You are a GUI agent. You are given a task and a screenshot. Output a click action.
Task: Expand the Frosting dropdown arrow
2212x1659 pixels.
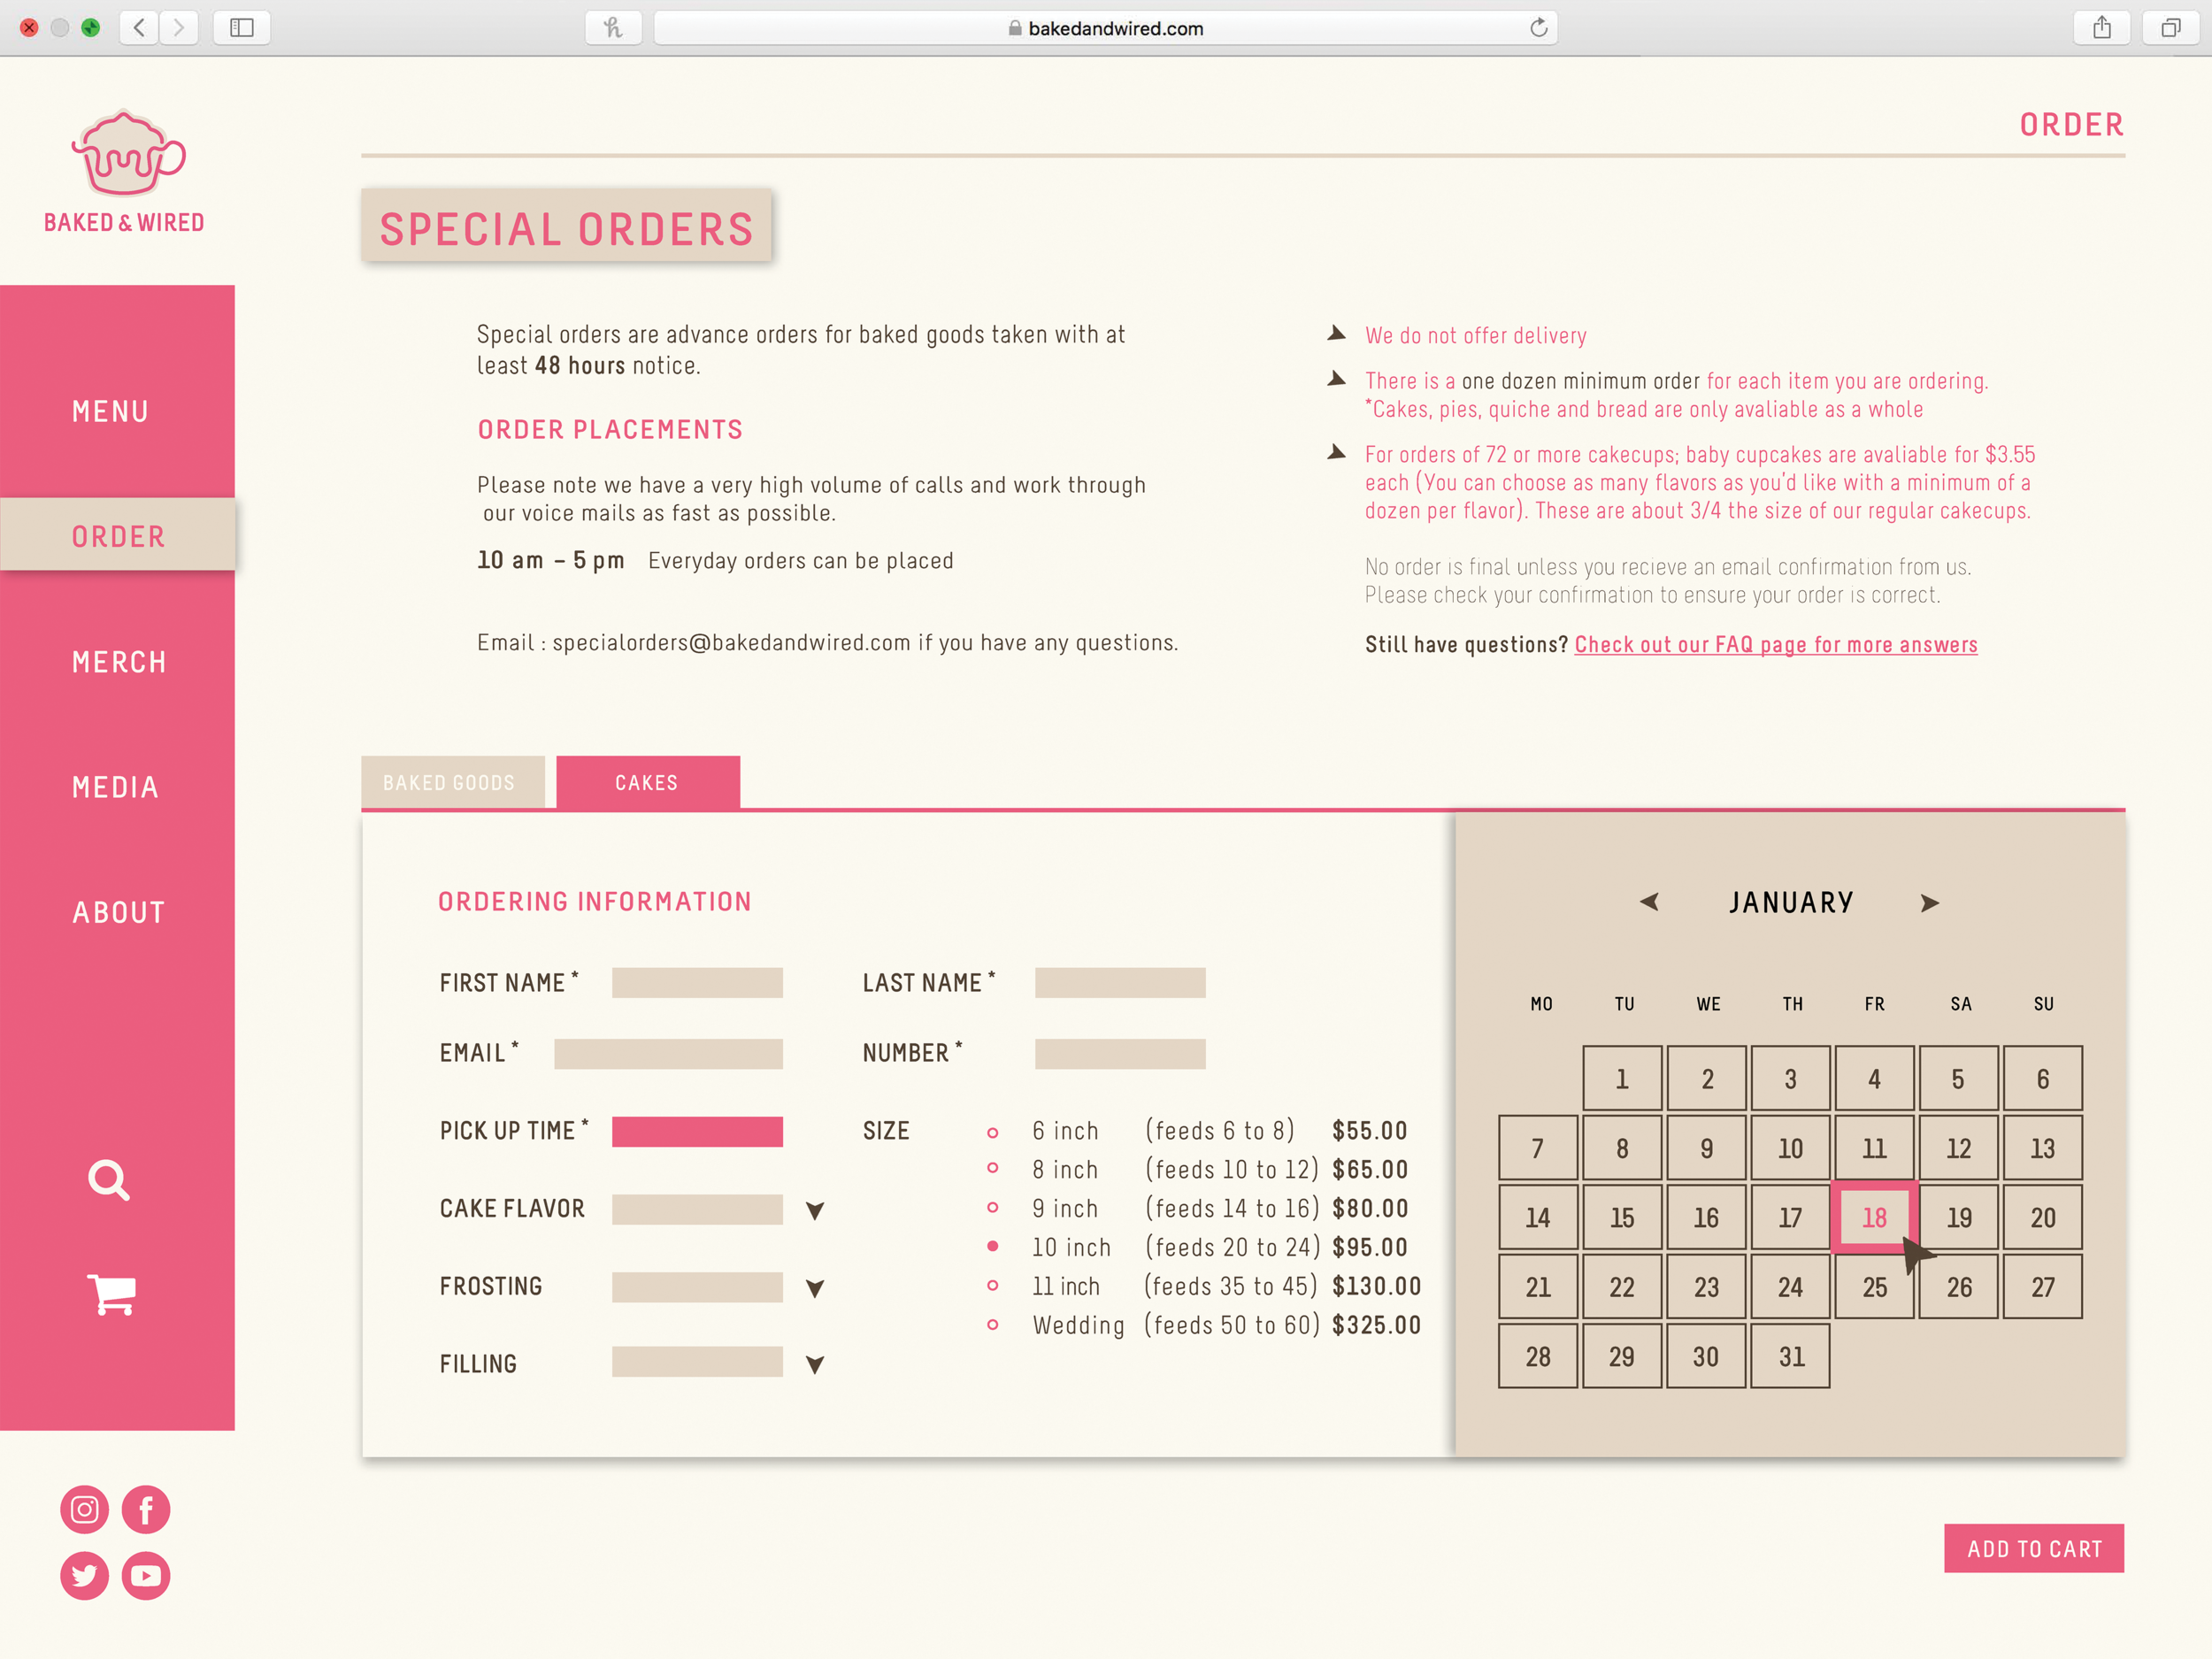point(815,1289)
